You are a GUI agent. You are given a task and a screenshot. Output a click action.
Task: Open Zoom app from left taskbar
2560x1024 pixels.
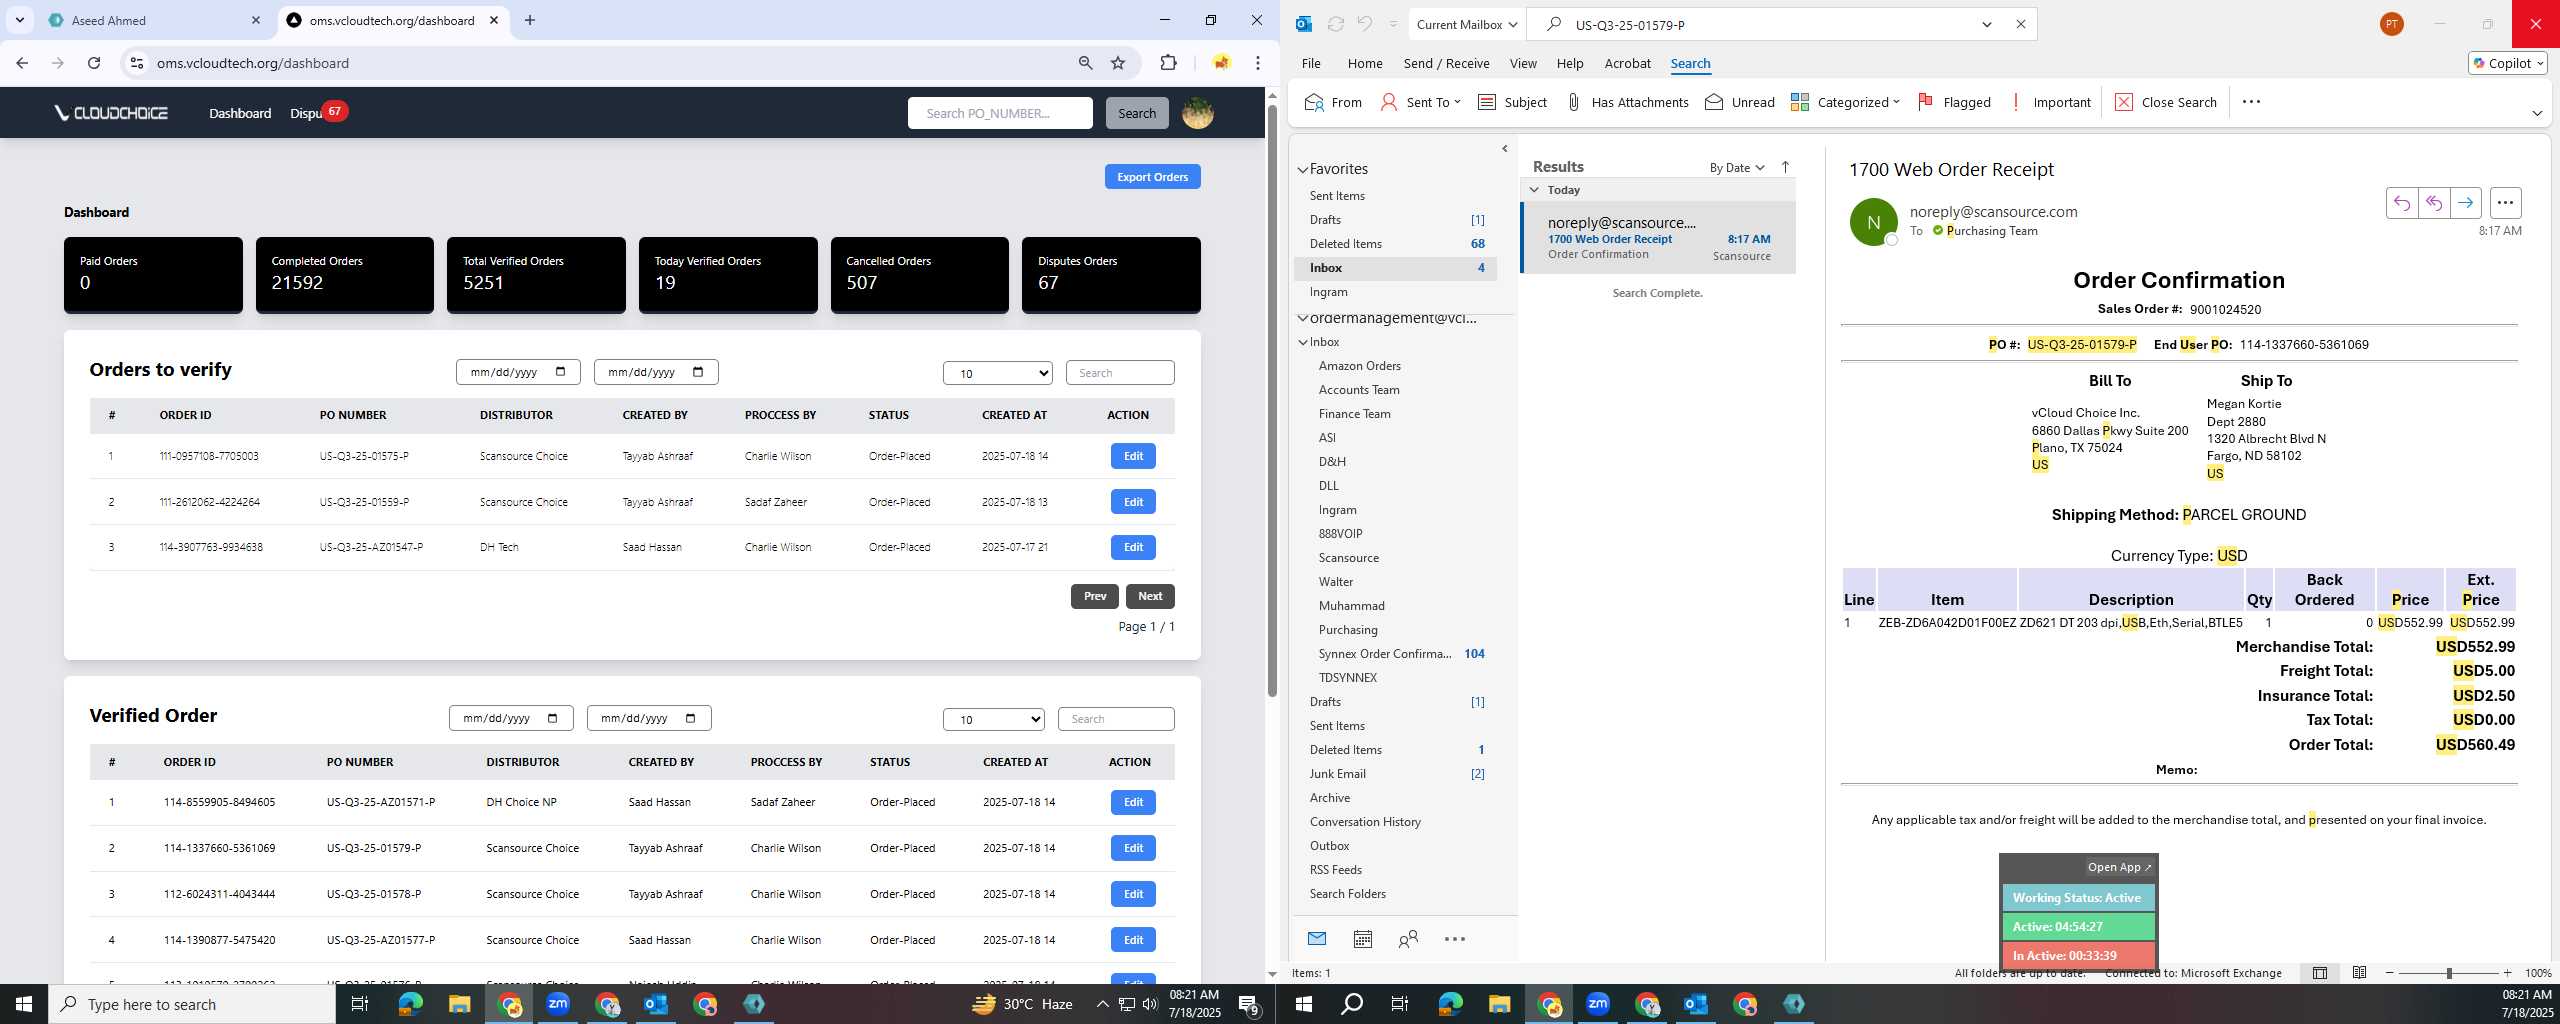point(558,1004)
